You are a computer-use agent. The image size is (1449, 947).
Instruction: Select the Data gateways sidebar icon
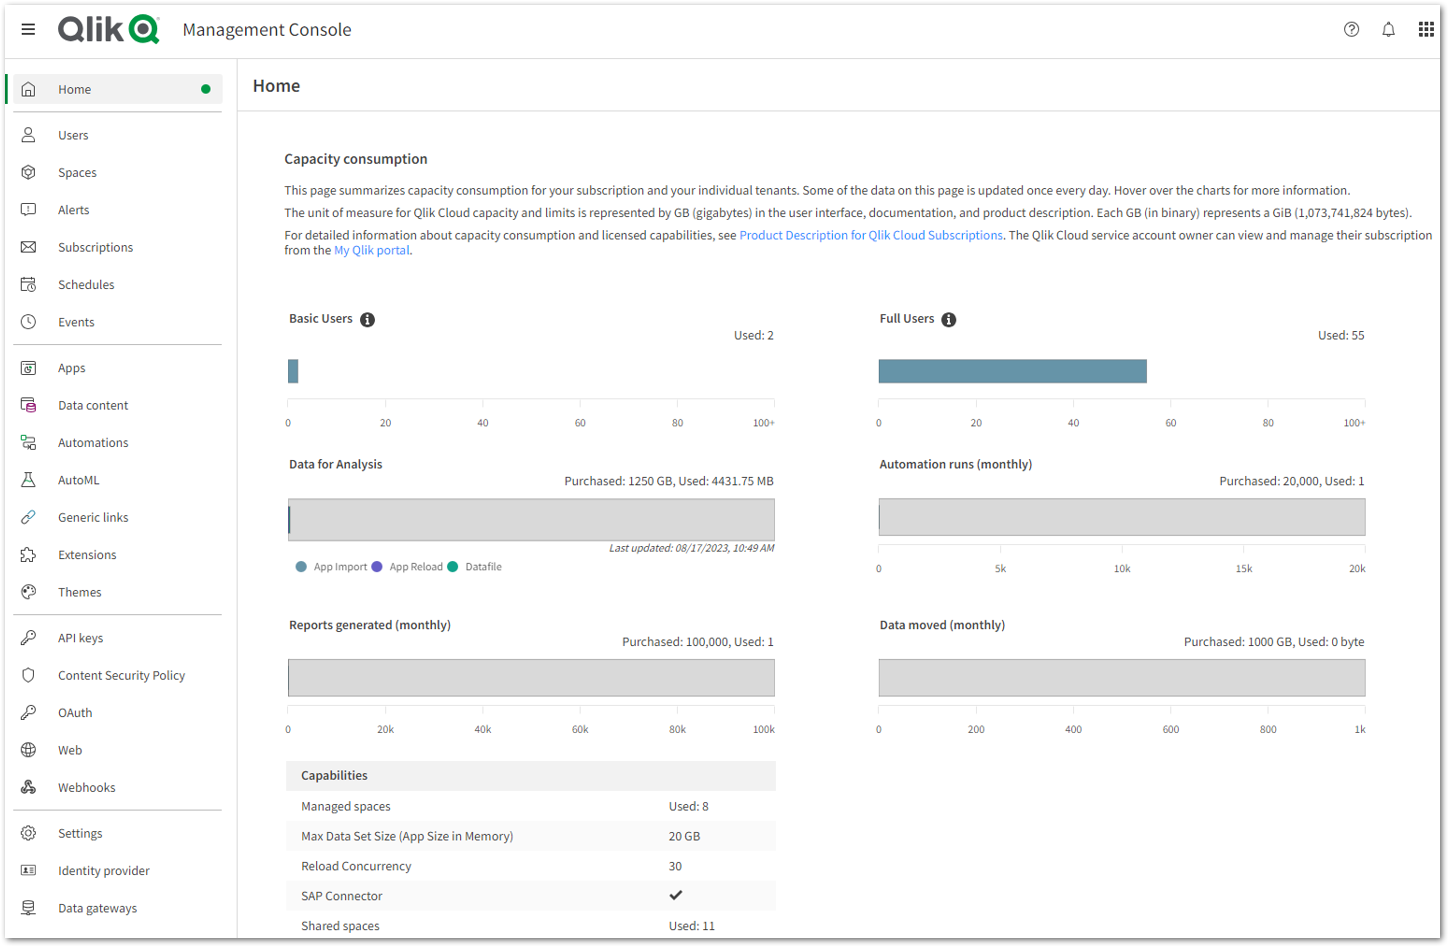click(30, 907)
